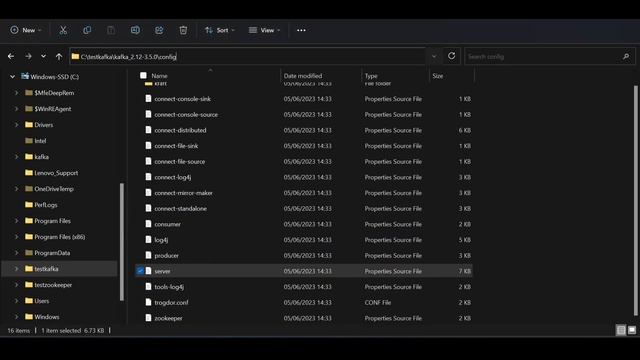Click the Cut scissors icon

click(x=63, y=30)
